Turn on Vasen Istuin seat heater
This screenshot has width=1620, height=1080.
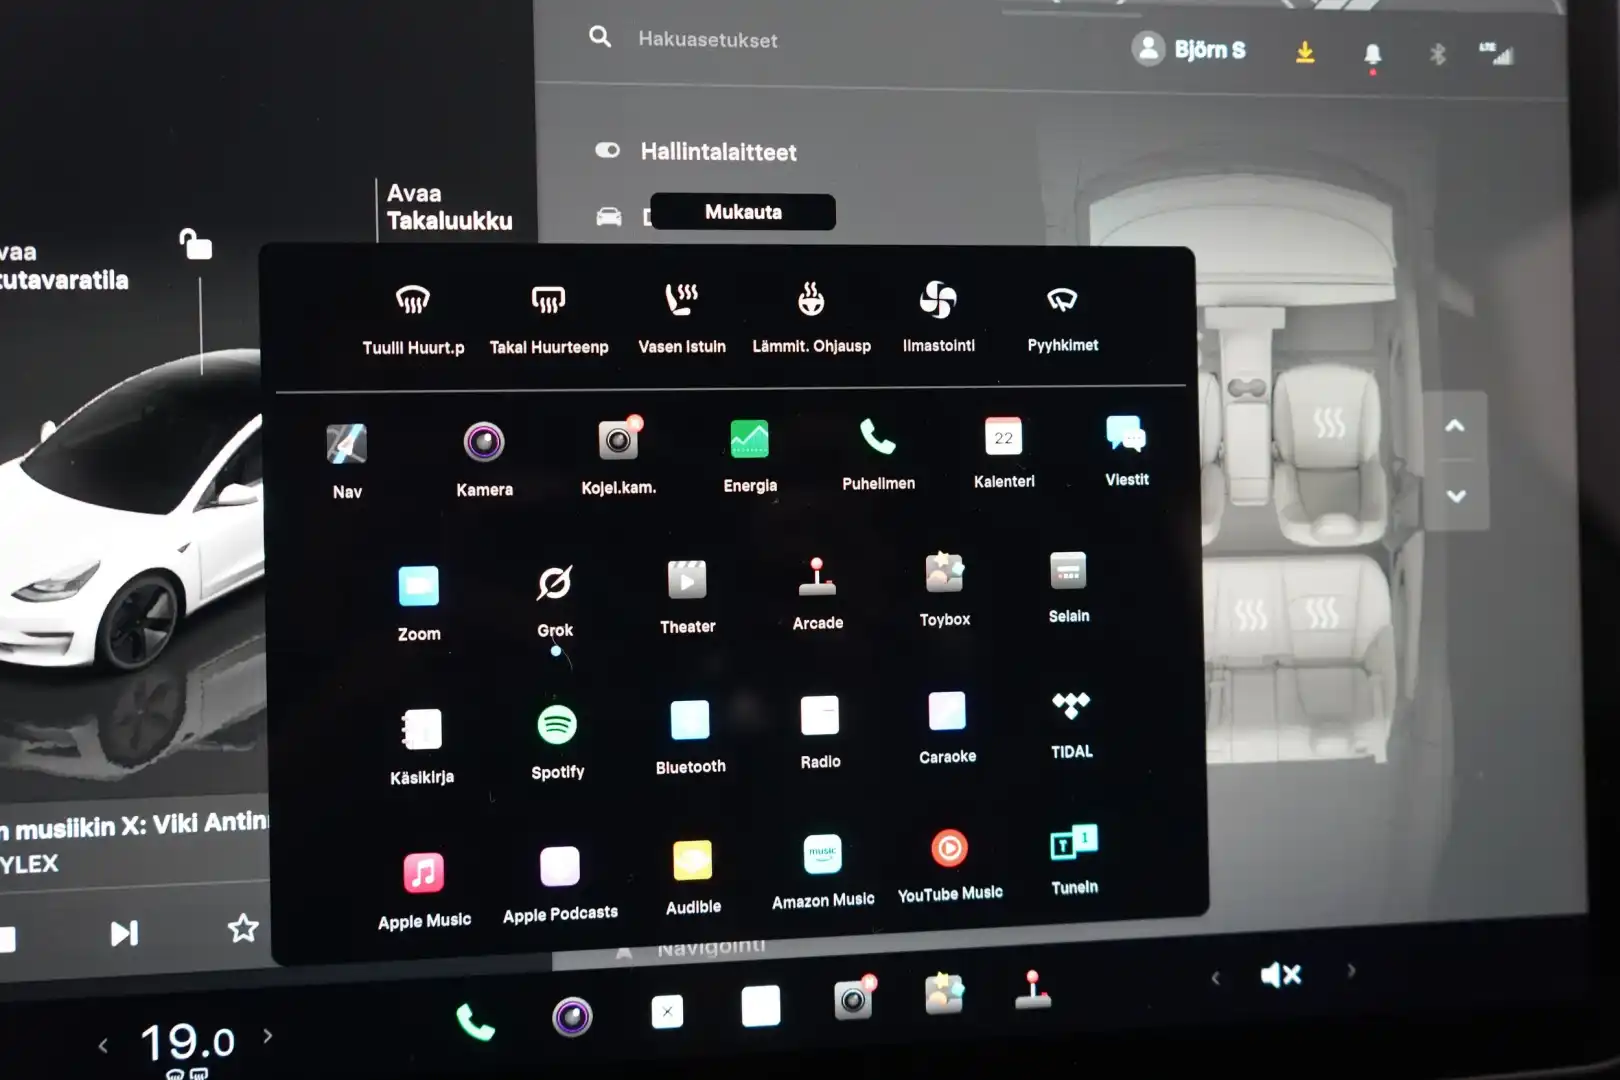point(682,318)
